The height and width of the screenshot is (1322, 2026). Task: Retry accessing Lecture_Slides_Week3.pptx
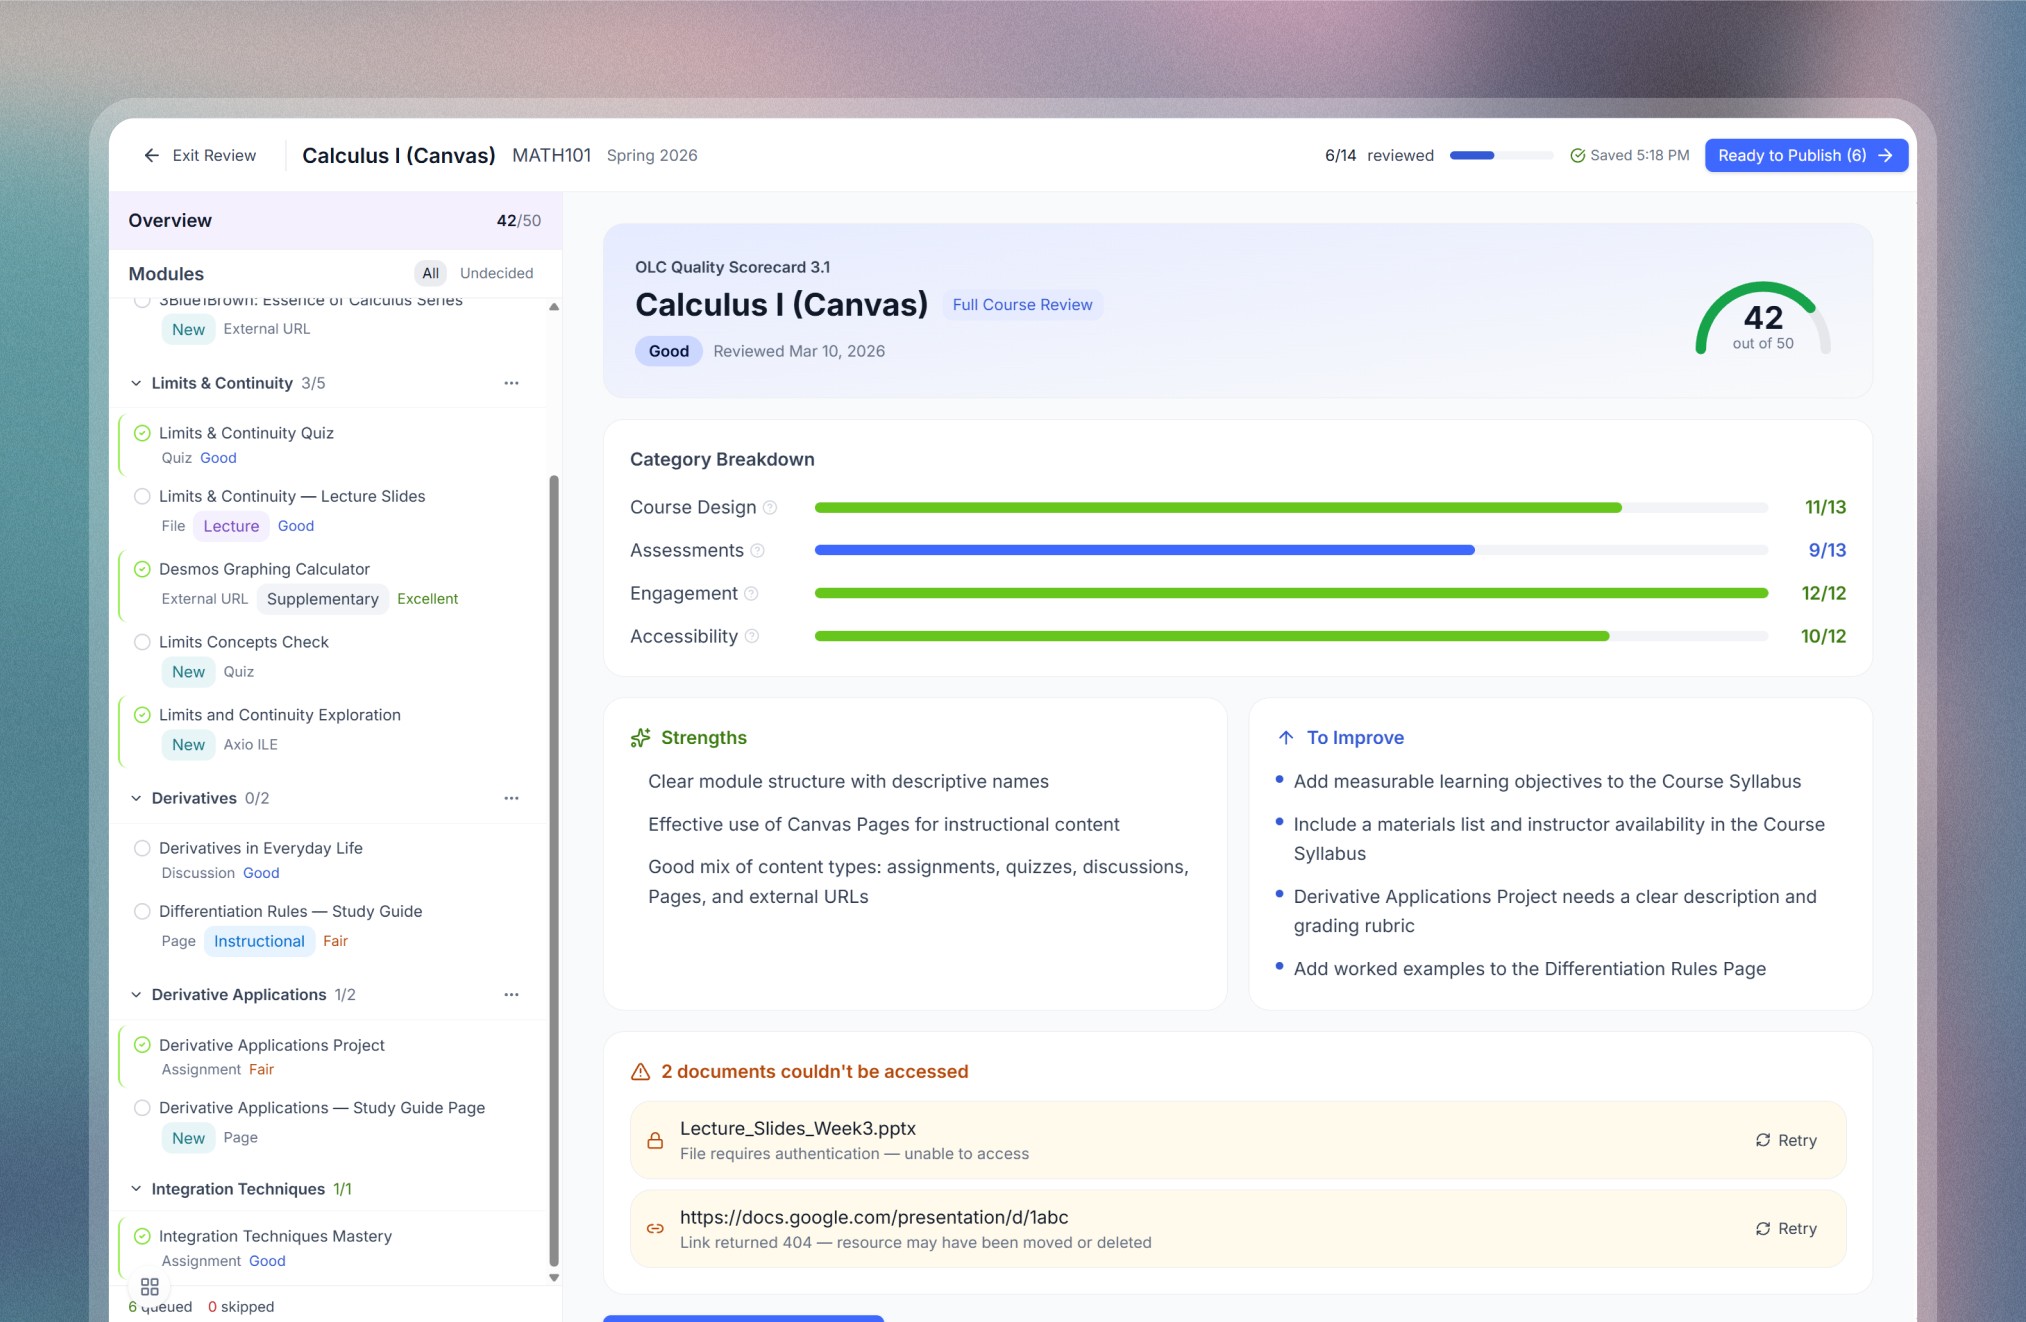1786,1140
